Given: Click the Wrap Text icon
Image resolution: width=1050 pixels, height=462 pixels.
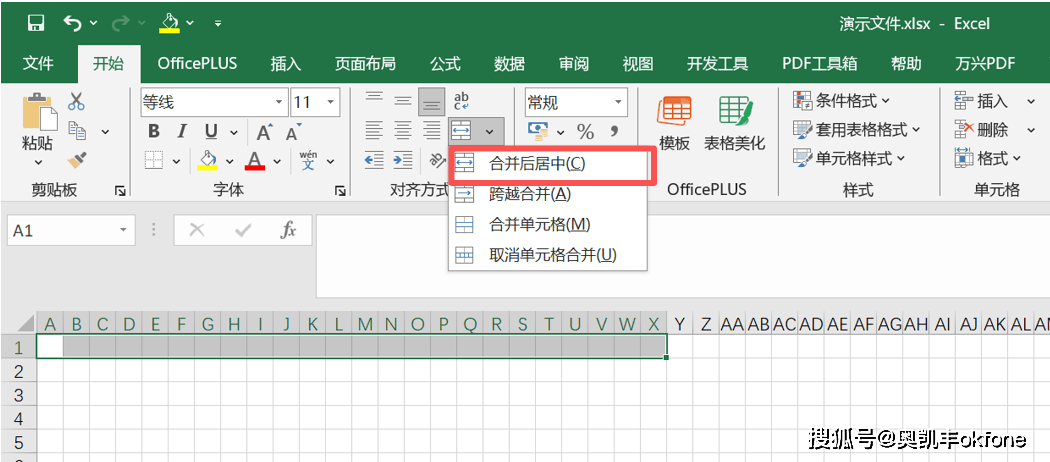Looking at the screenshot, I should click(x=461, y=101).
